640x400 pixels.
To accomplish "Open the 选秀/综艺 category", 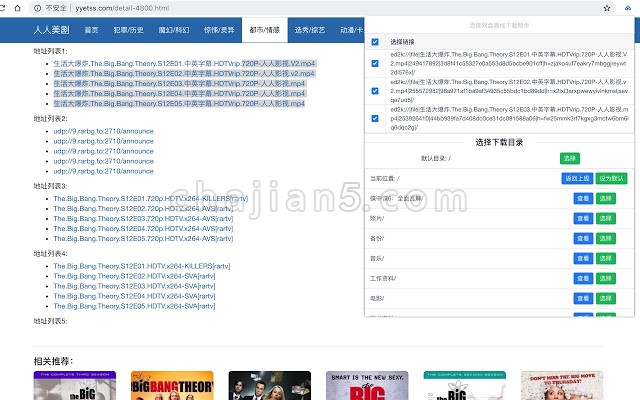I will pyautogui.click(x=310, y=30).
